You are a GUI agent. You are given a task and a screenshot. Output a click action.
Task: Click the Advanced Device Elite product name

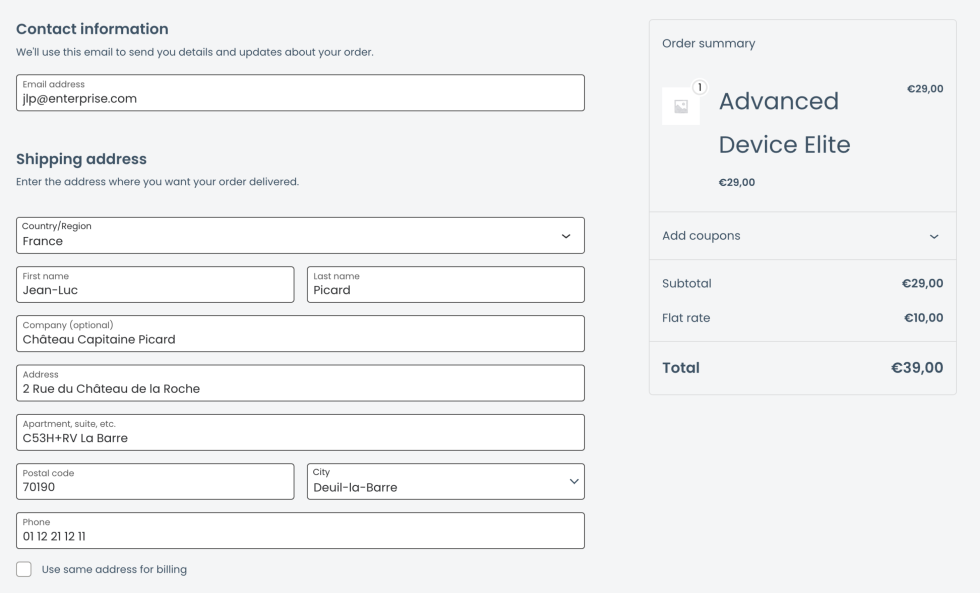tap(784, 123)
